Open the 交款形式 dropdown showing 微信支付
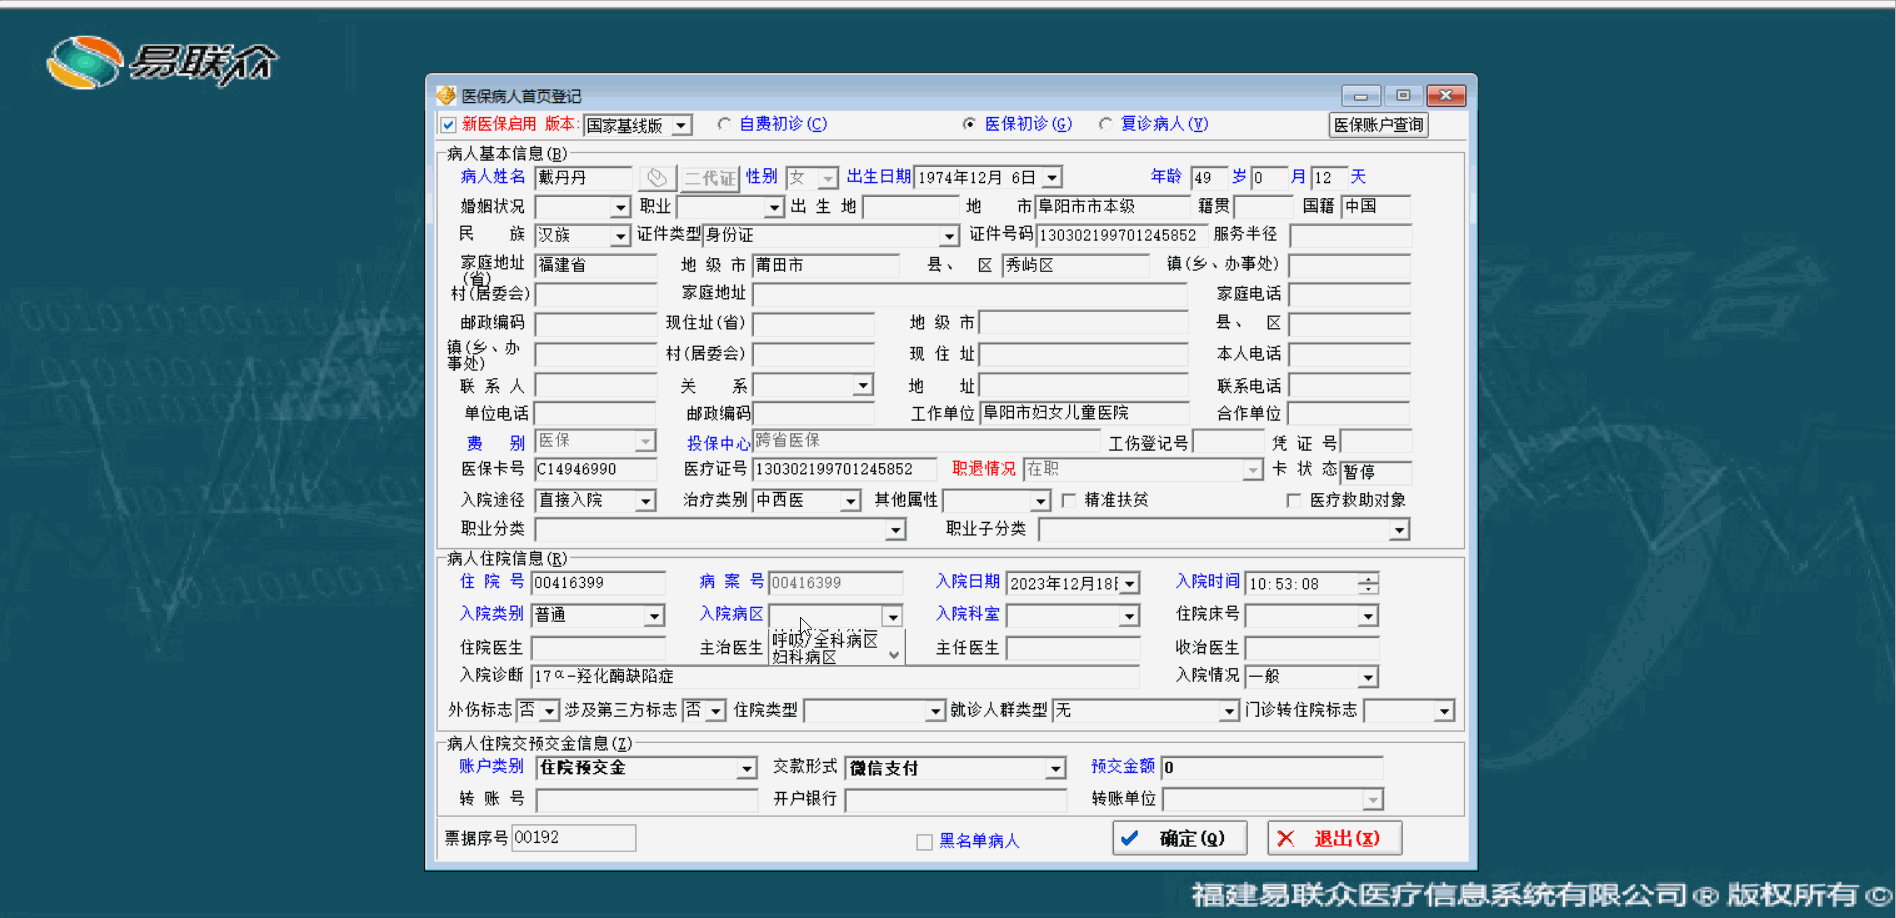This screenshot has width=1896, height=918. click(1056, 768)
